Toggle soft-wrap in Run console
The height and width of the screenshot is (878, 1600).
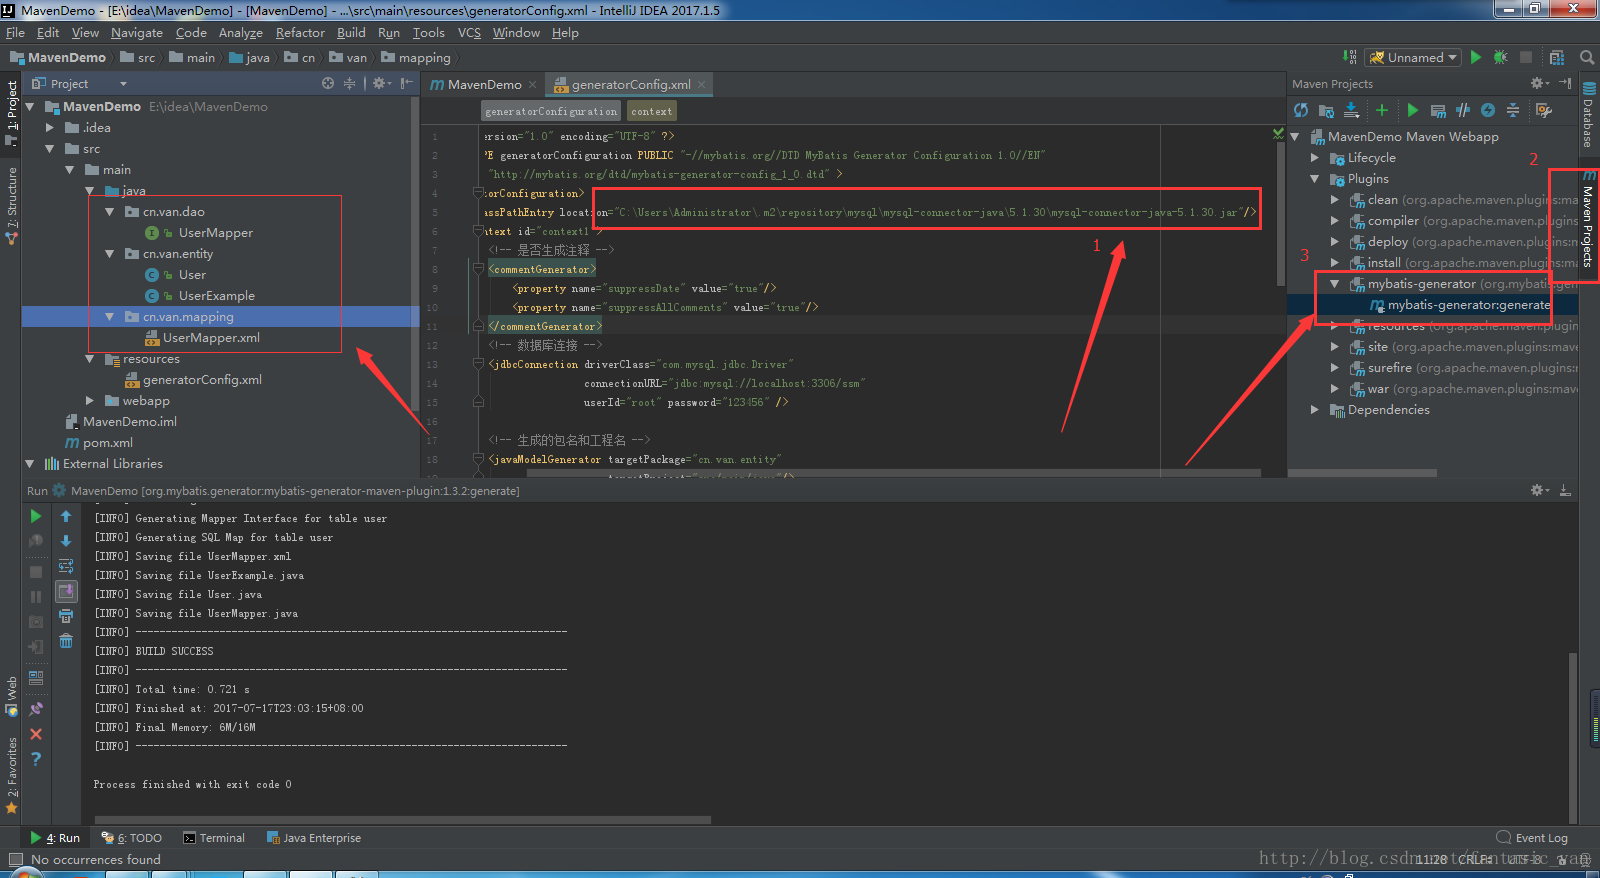point(66,566)
